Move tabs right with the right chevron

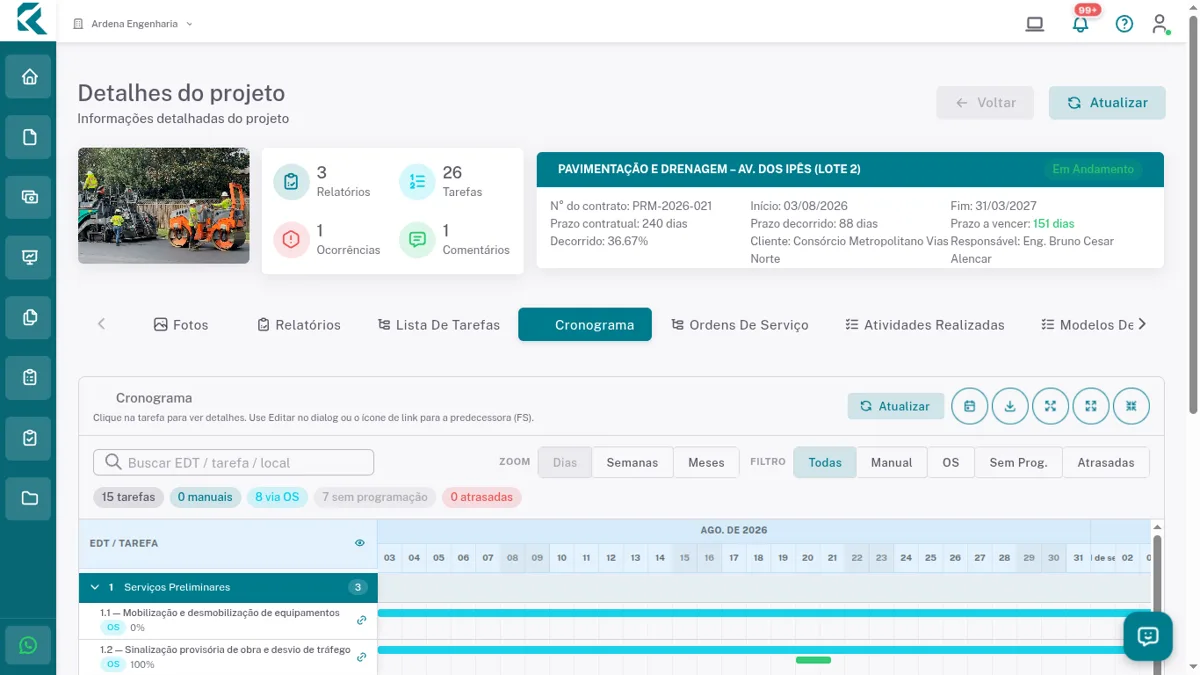1142,324
